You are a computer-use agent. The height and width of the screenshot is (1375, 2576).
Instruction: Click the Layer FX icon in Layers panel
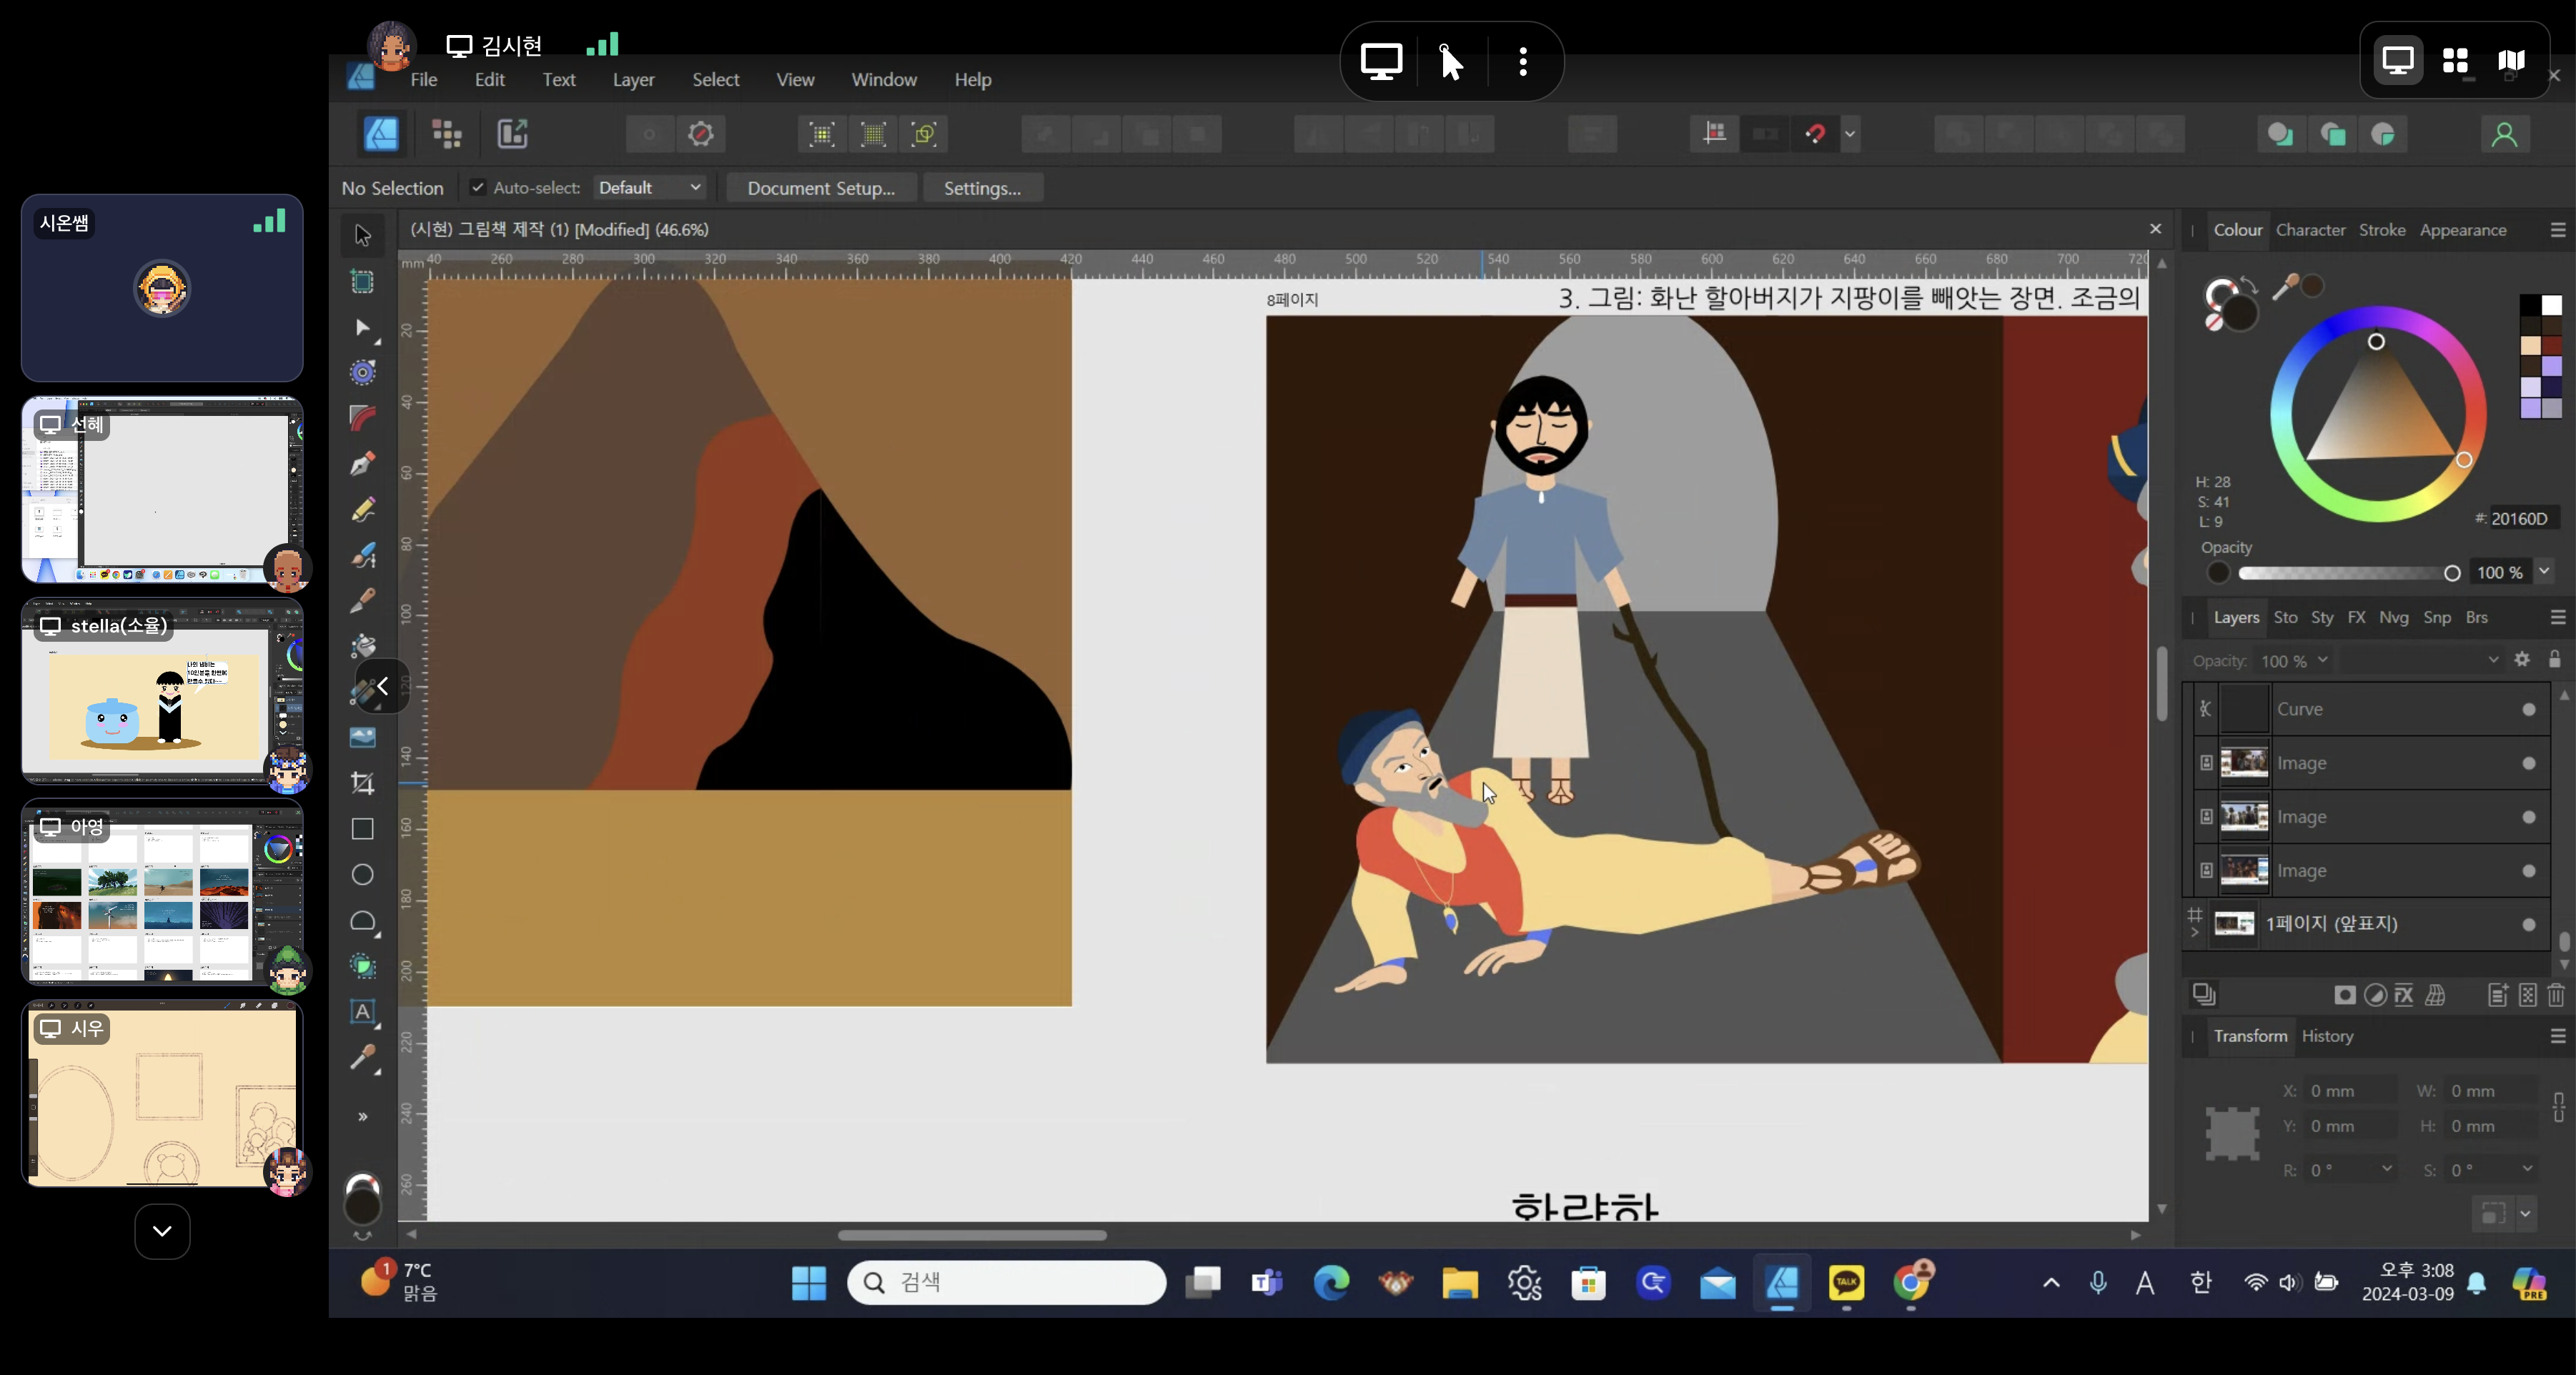pos(2404,995)
